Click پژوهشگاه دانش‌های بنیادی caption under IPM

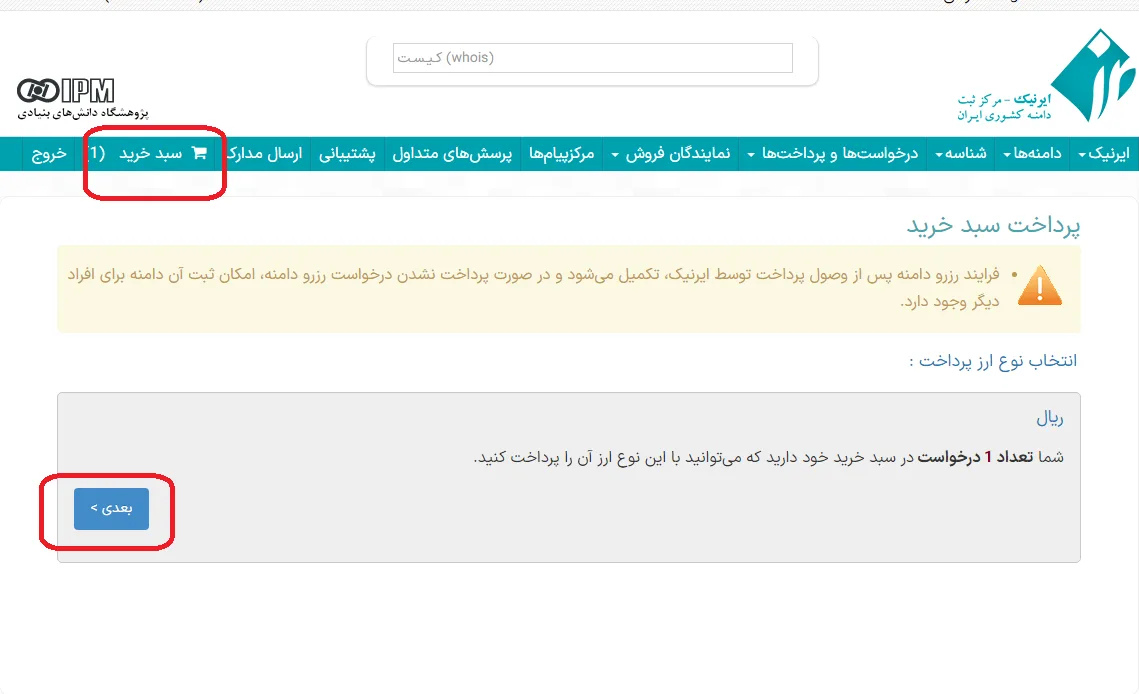pyautogui.click(x=83, y=113)
